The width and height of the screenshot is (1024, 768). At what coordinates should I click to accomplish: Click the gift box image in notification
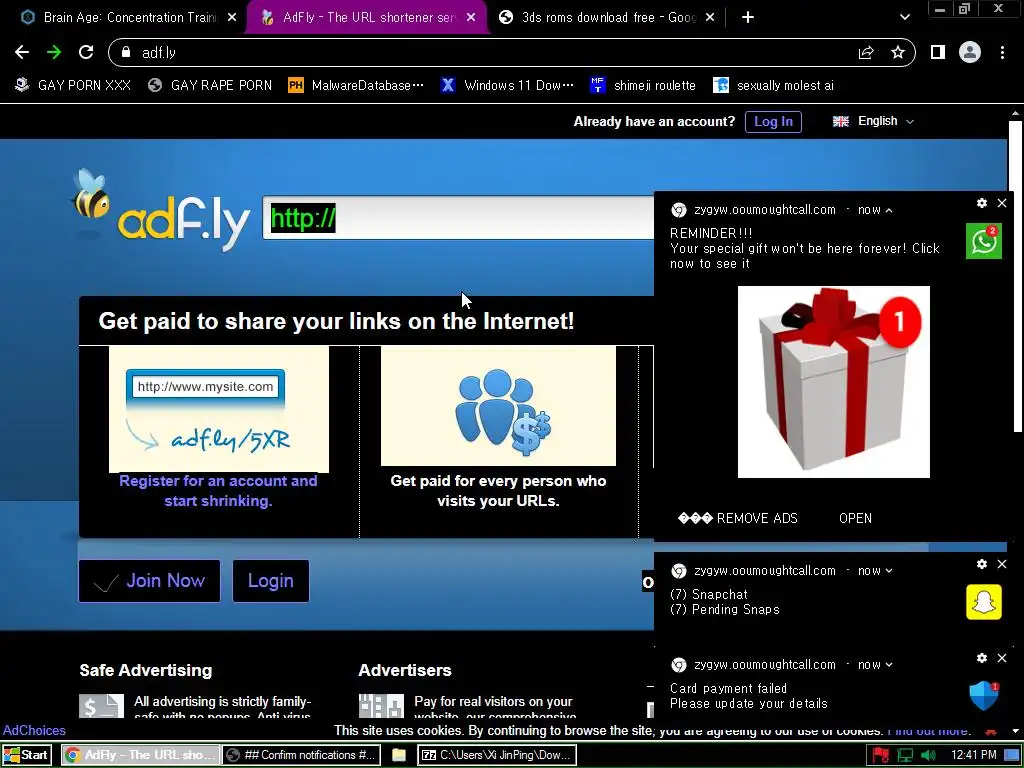pos(834,382)
